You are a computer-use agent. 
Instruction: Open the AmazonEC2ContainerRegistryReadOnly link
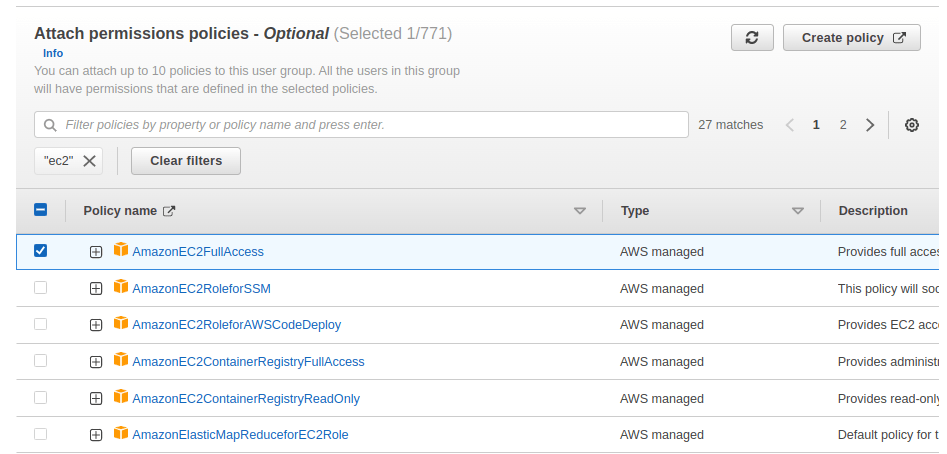[x=246, y=398]
